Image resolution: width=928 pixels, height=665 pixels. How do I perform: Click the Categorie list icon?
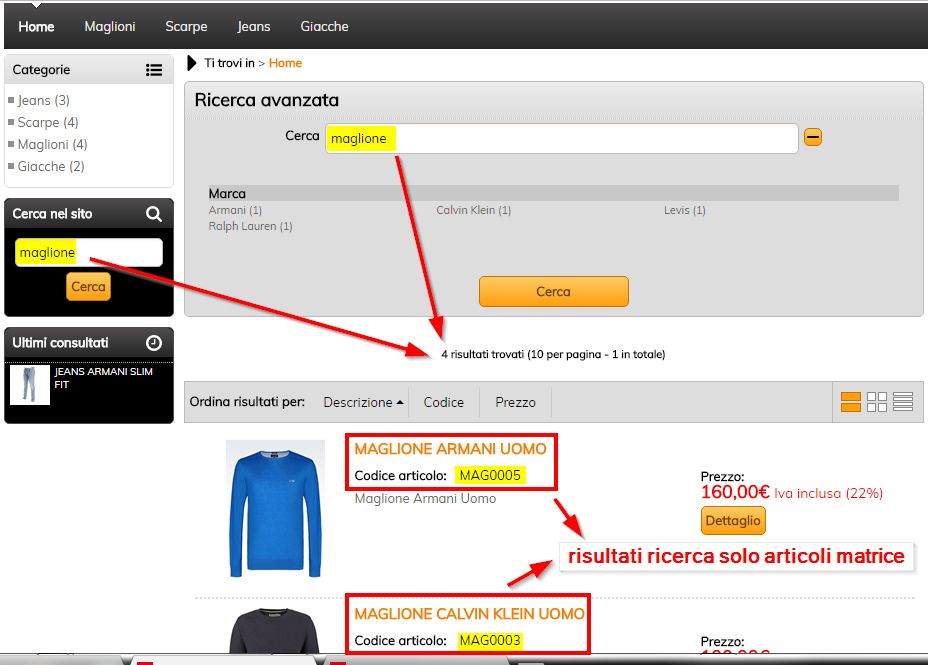pyautogui.click(x=154, y=70)
